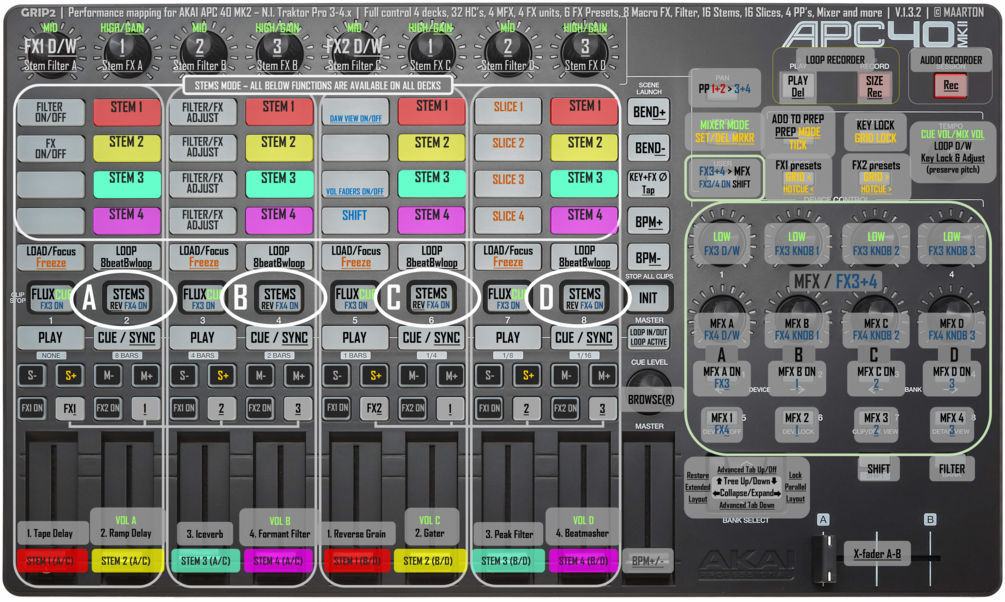Screen dimensions: 1005x602
Task: Select the MFX 1 FX4 button
Action: point(722,424)
